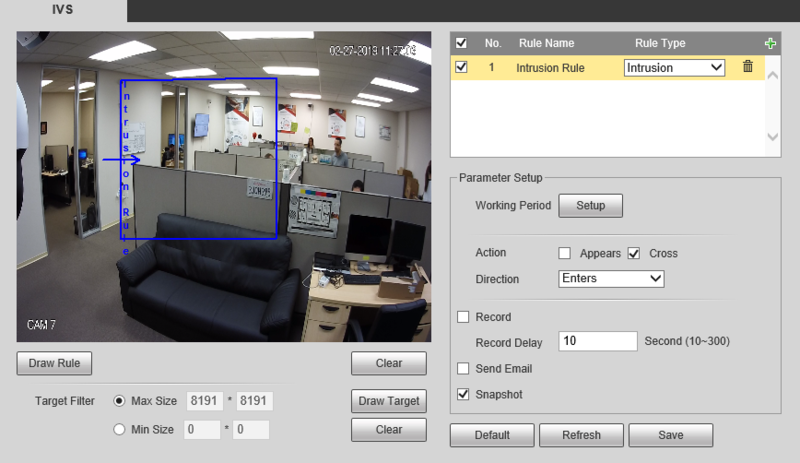The height and width of the screenshot is (463, 800).
Task: Restore settings with Default button
Action: coord(492,435)
